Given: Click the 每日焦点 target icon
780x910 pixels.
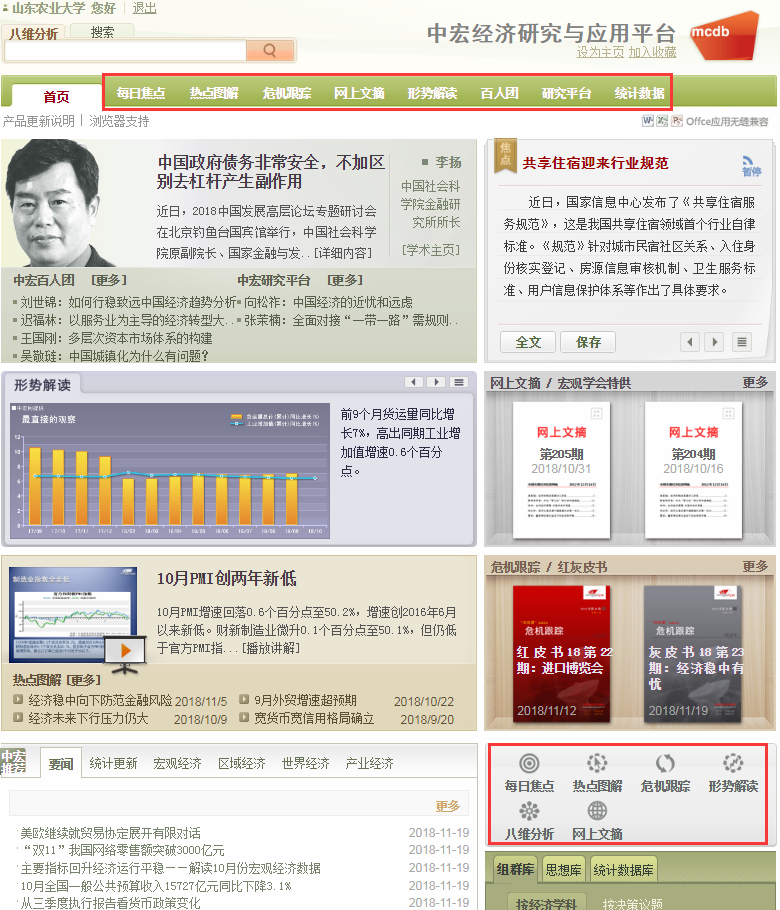Looking at the screenshot, I should (530, 763).
